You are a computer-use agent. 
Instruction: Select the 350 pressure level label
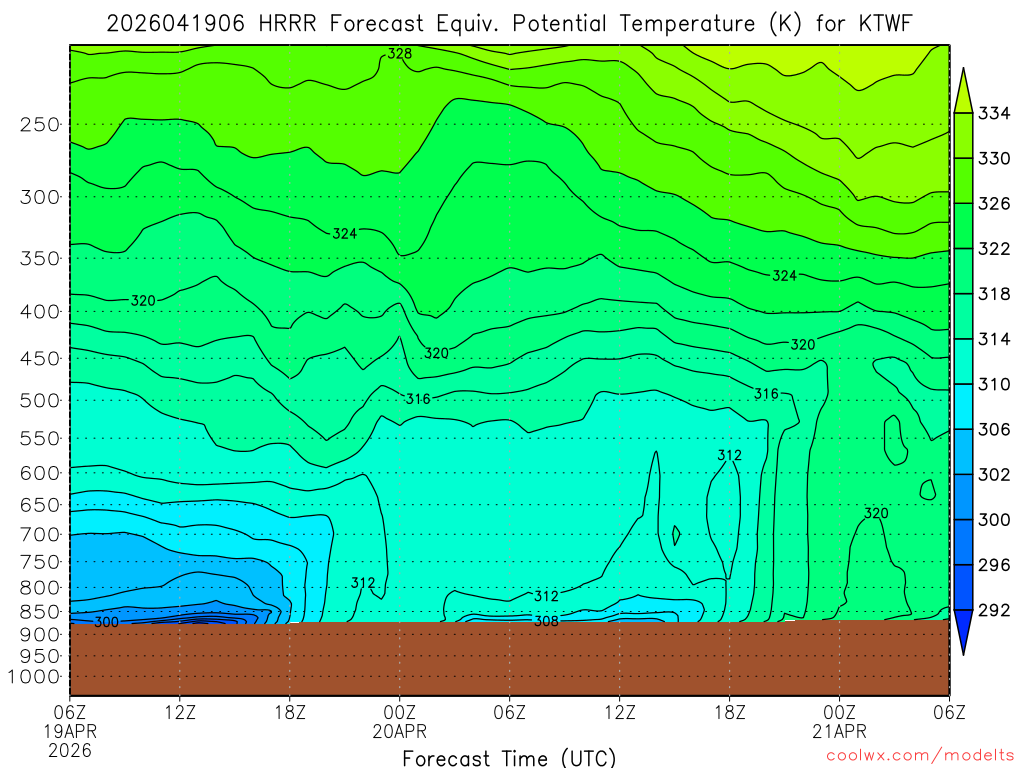click(x=40, y=259)
